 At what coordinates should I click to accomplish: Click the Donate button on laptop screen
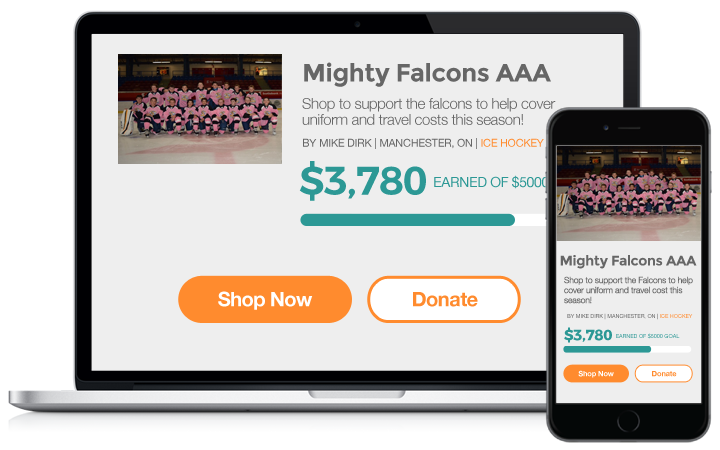[x=444, y=299]
